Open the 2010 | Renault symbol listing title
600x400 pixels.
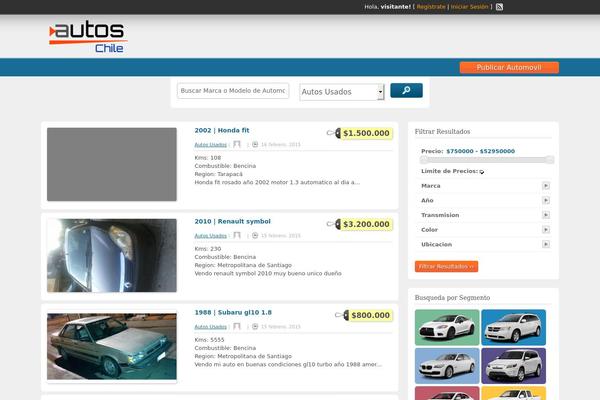232,221
